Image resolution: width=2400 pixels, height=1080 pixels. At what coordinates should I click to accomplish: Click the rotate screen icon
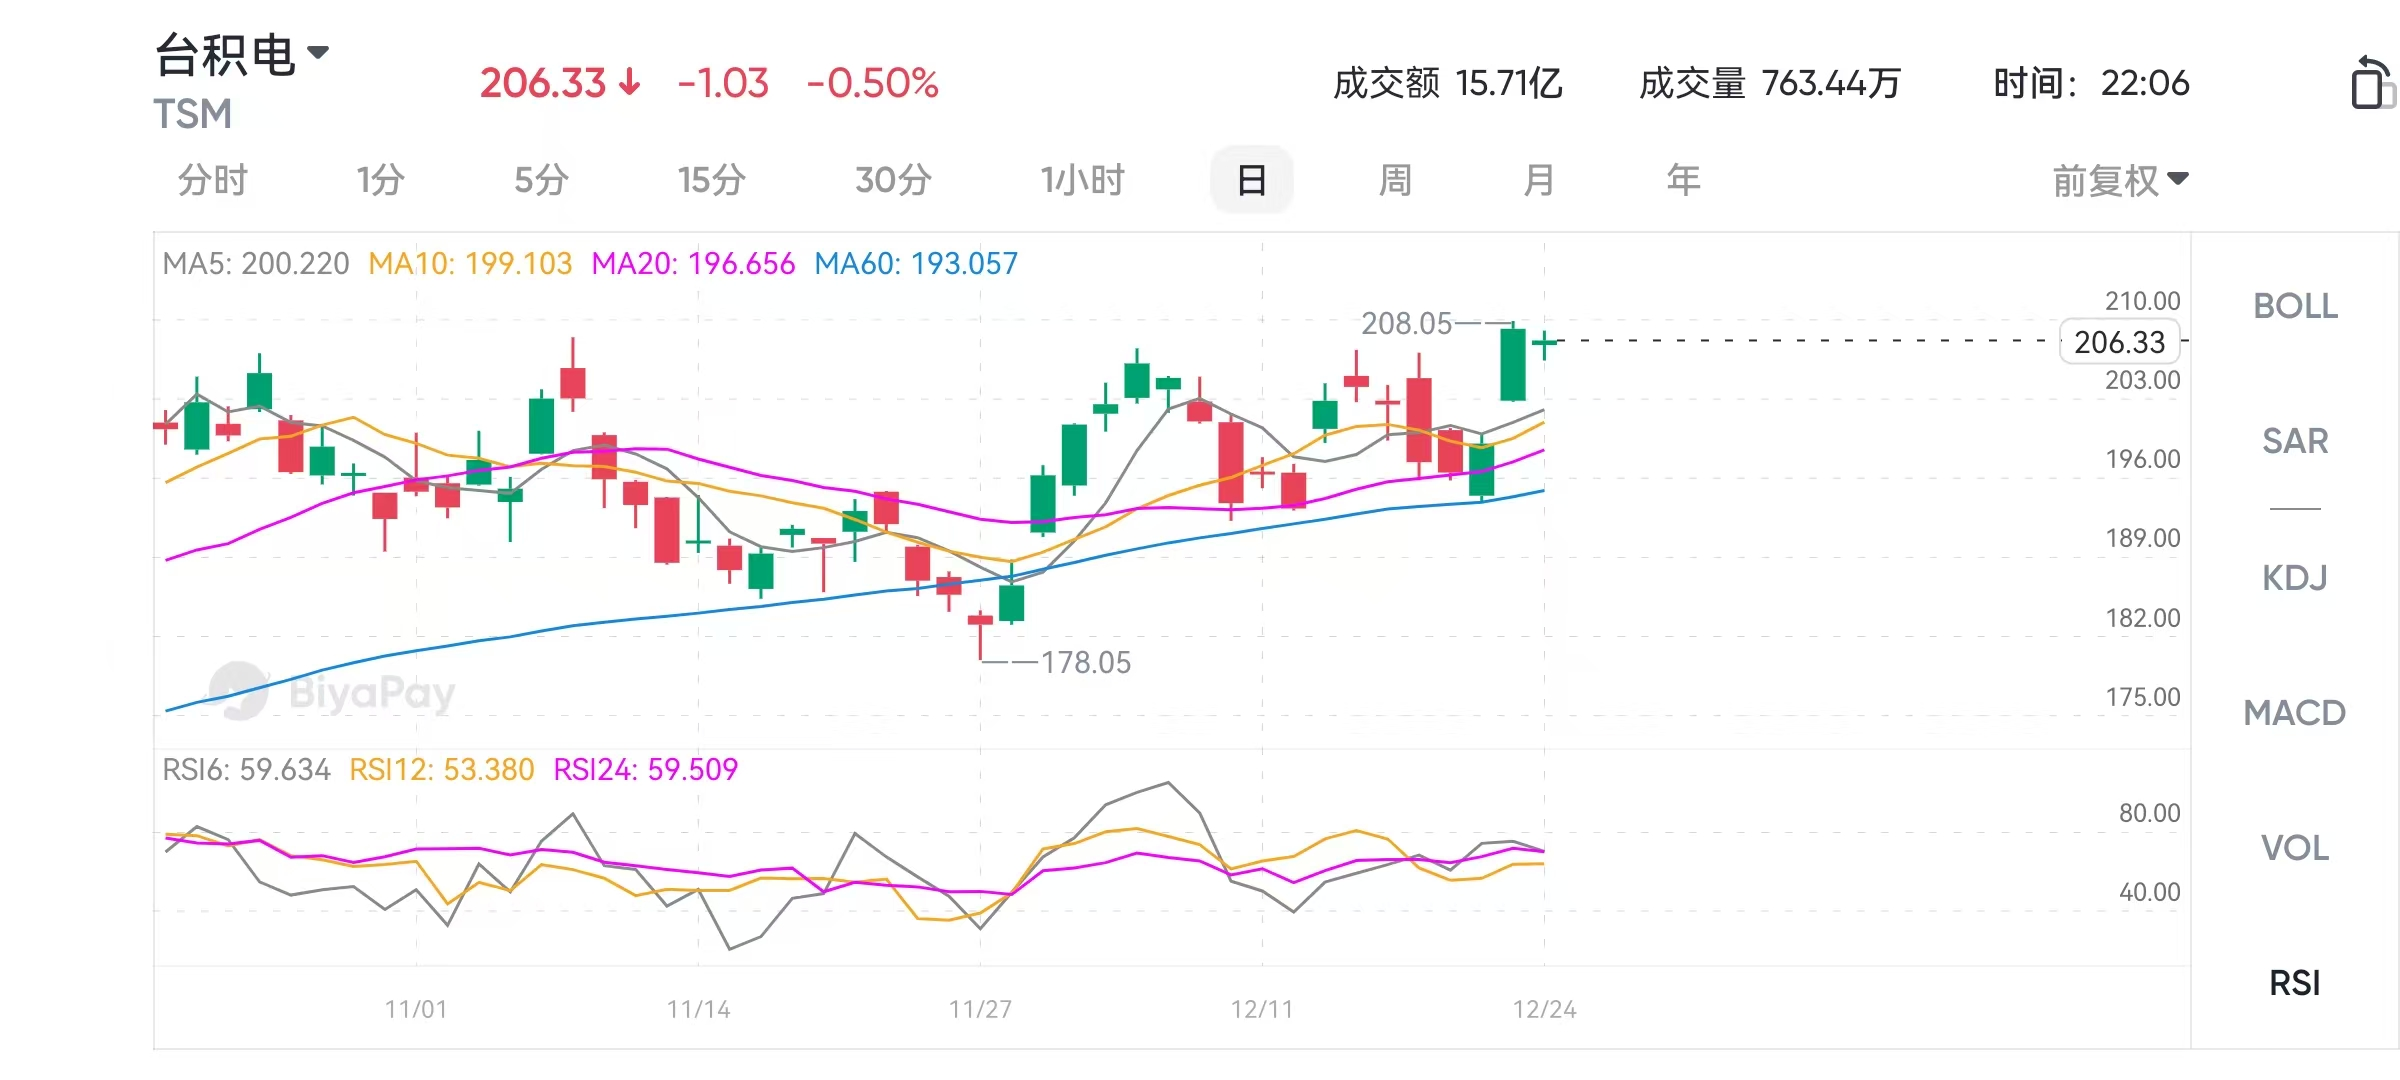tap(2370, 82)
